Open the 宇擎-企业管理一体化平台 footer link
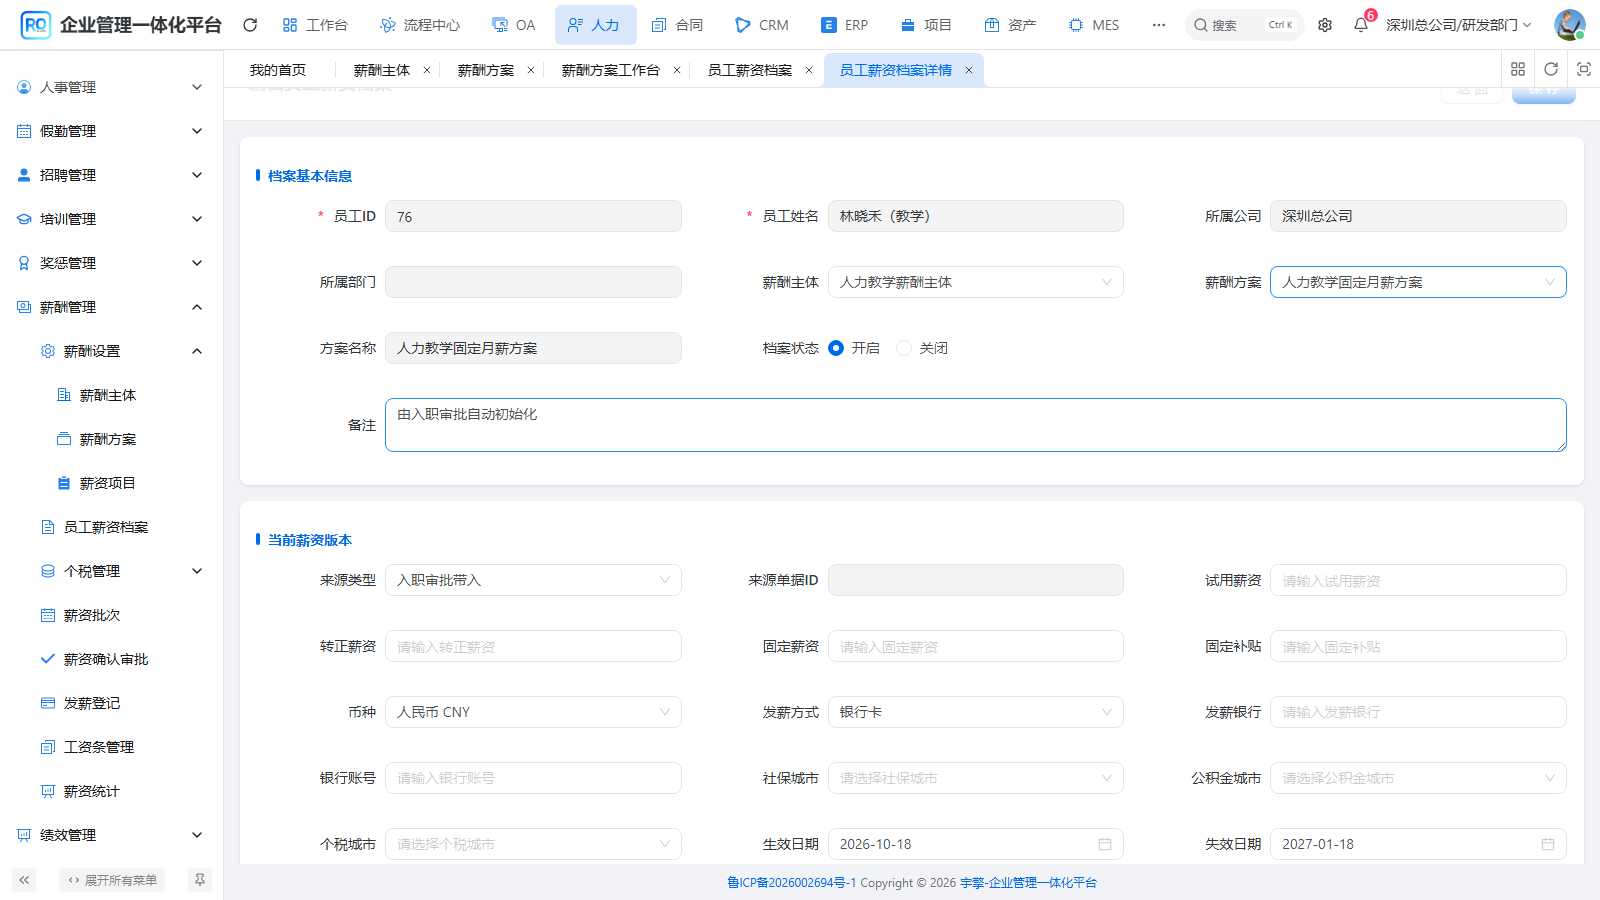Viewport: 1600px width, 900px height. [x=1028, y=882]
